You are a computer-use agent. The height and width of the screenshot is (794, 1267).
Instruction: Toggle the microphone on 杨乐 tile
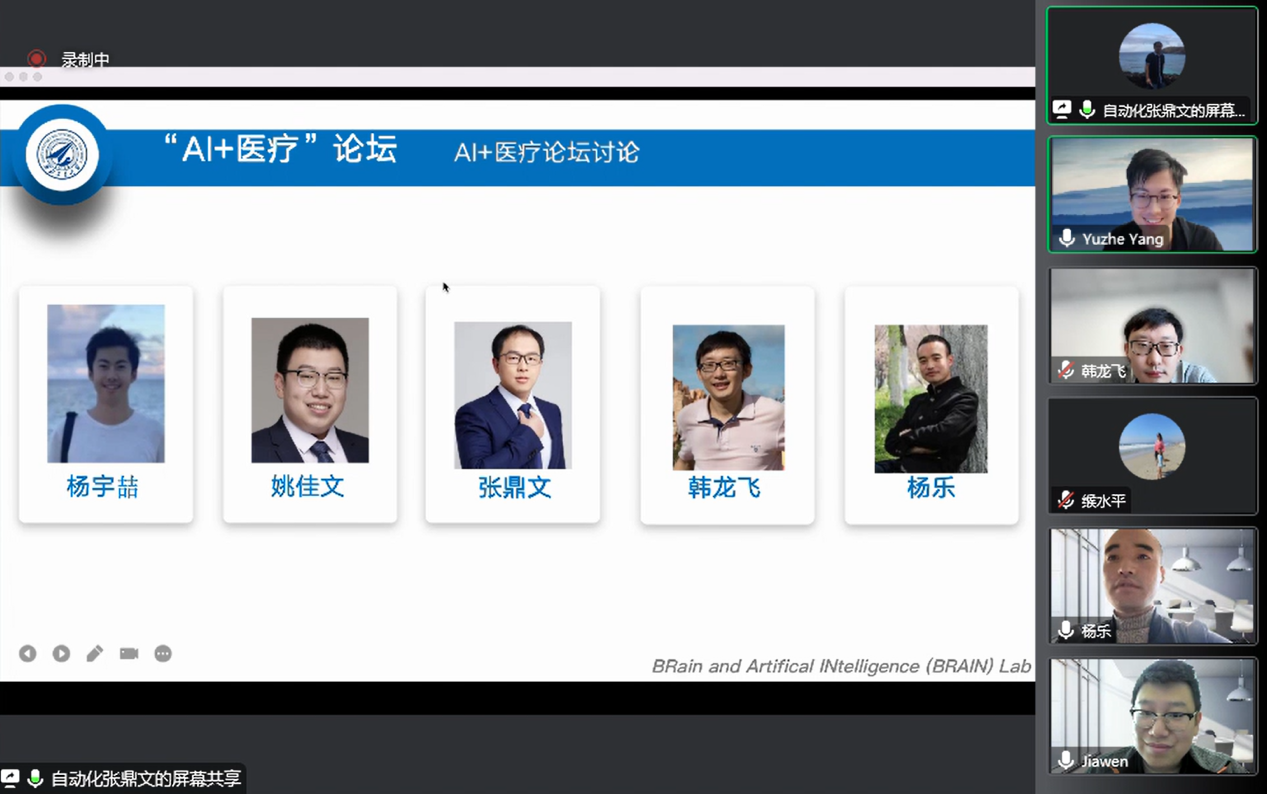[1067, 631]
